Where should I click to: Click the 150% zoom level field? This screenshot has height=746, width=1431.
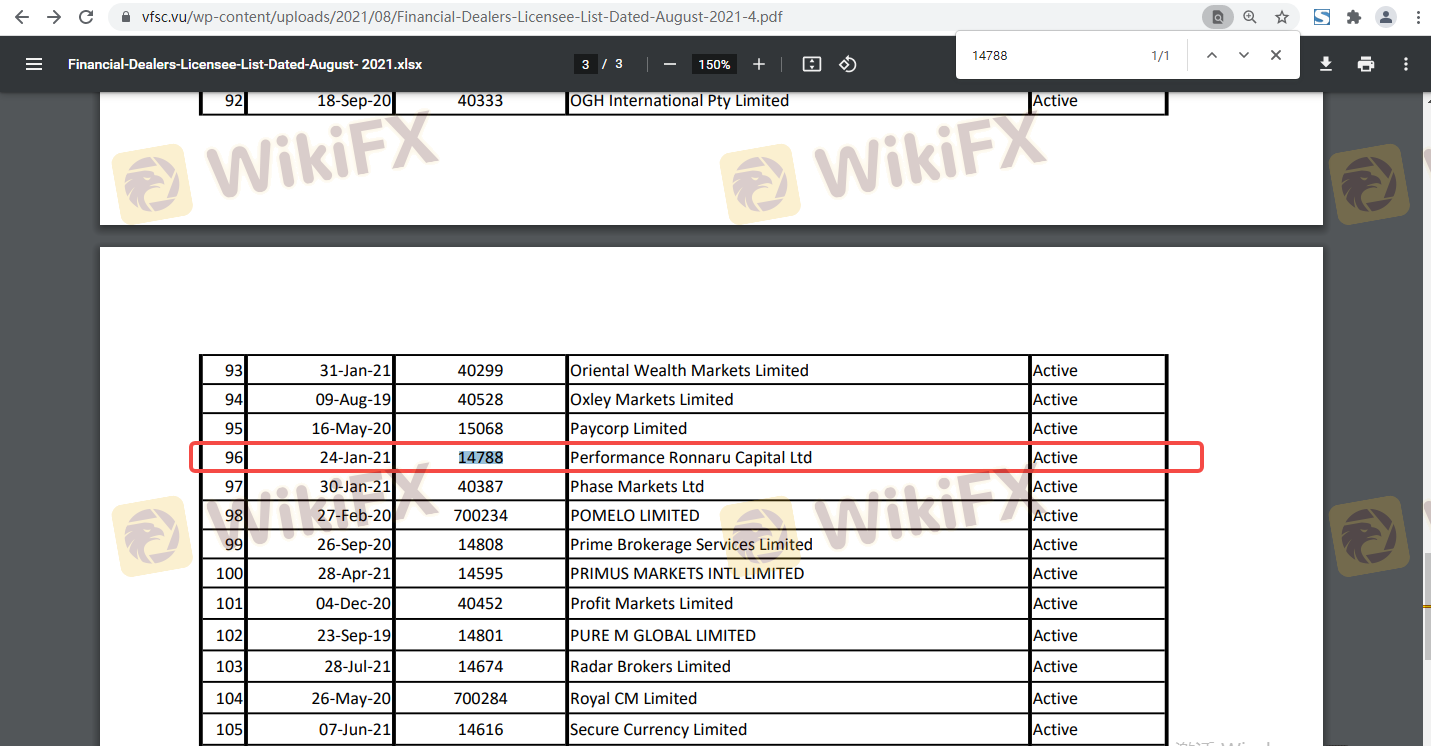coord(714,64)
